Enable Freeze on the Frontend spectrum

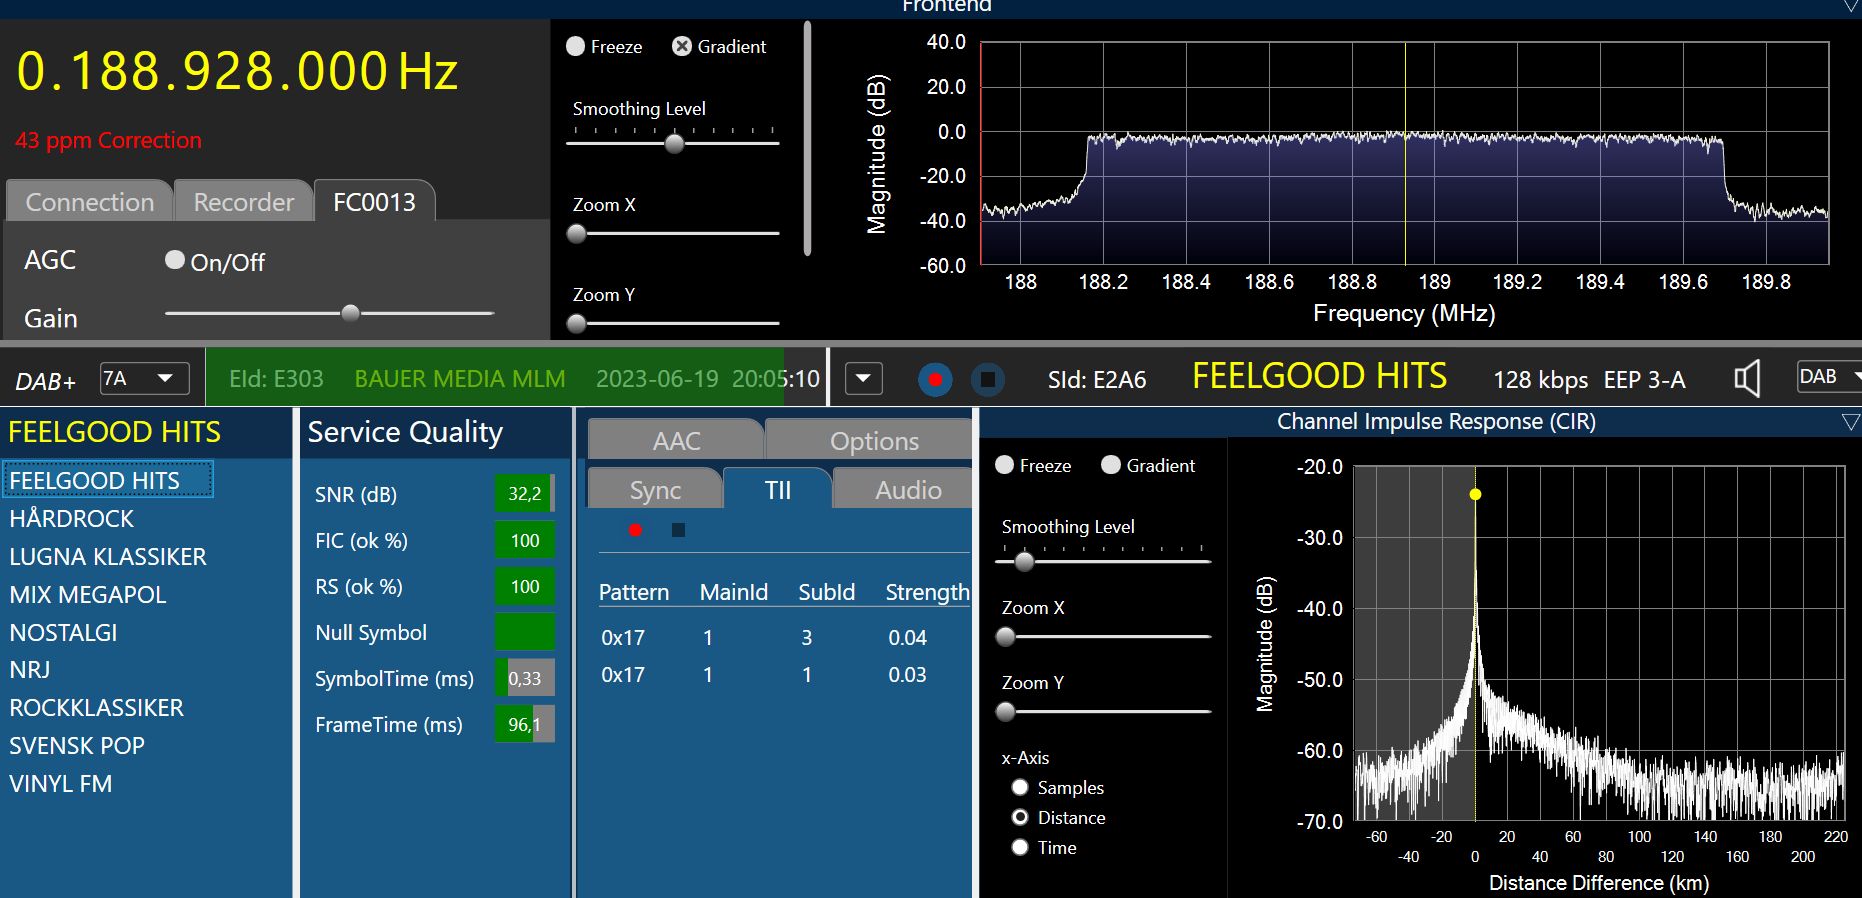point(576,46)
